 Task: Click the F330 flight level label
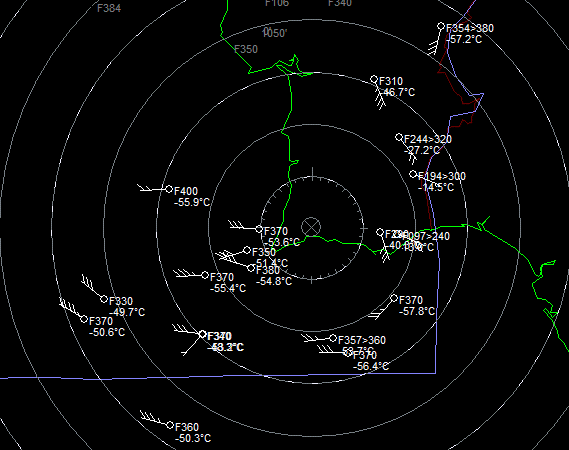[x=121, y=301]
